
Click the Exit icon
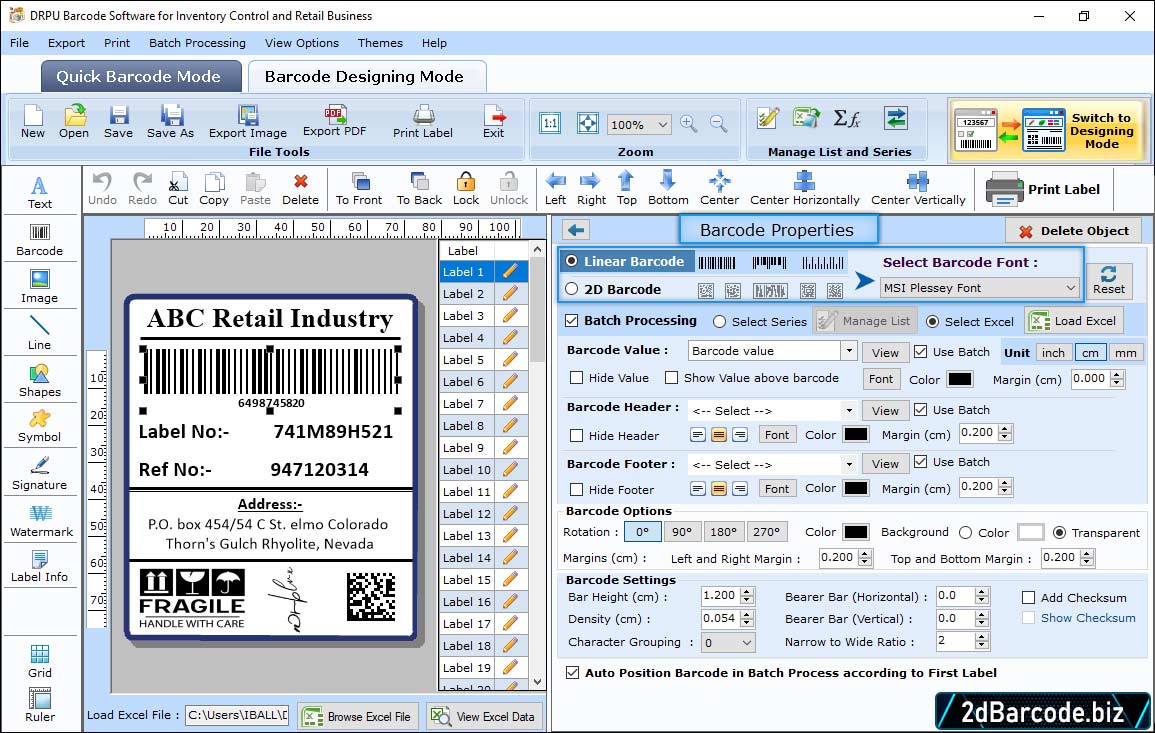tap(494, 122)
